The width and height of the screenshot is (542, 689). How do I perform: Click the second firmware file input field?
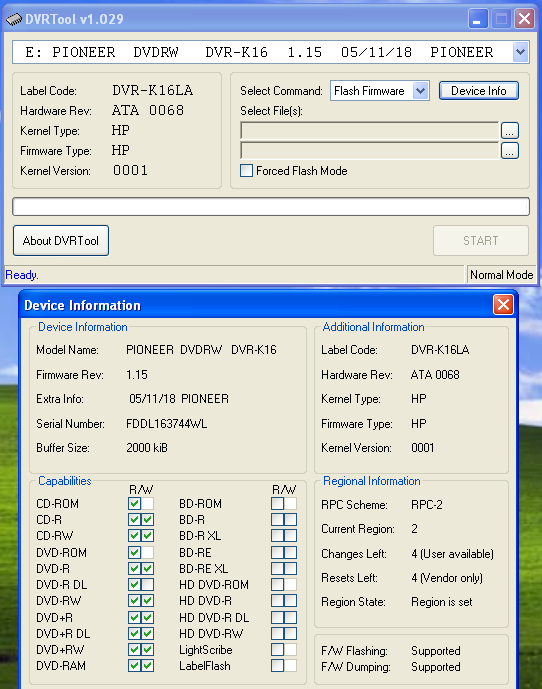[x=370, y=151]
